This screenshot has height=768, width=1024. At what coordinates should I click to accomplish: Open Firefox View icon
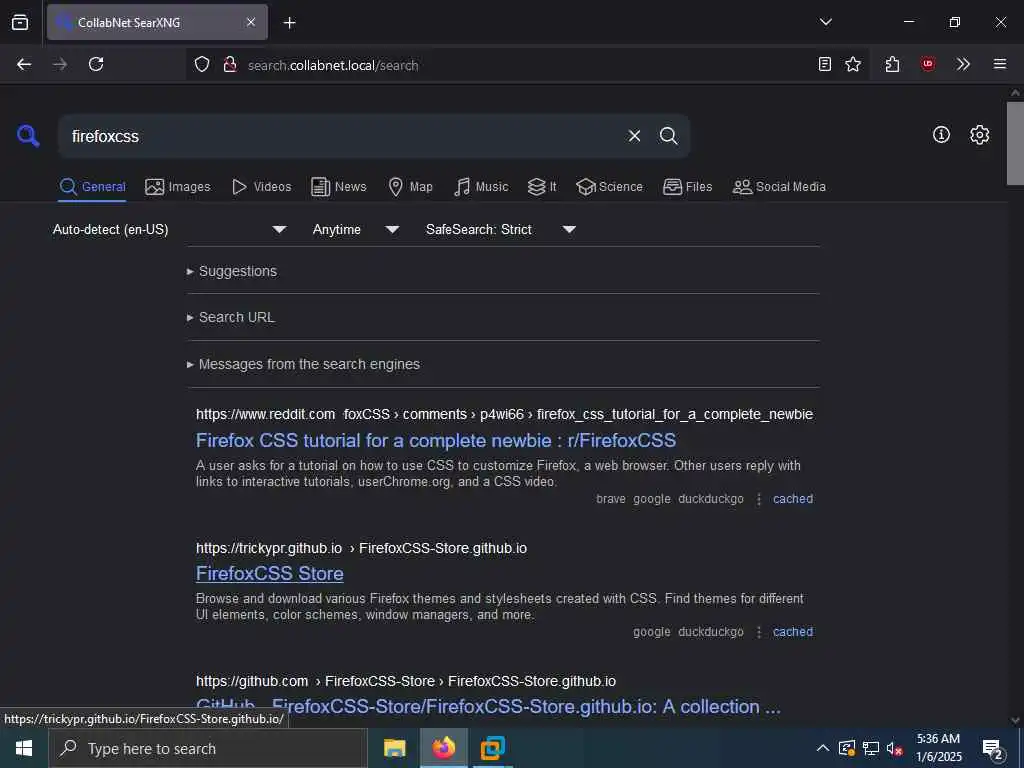[x=20, y=22]
